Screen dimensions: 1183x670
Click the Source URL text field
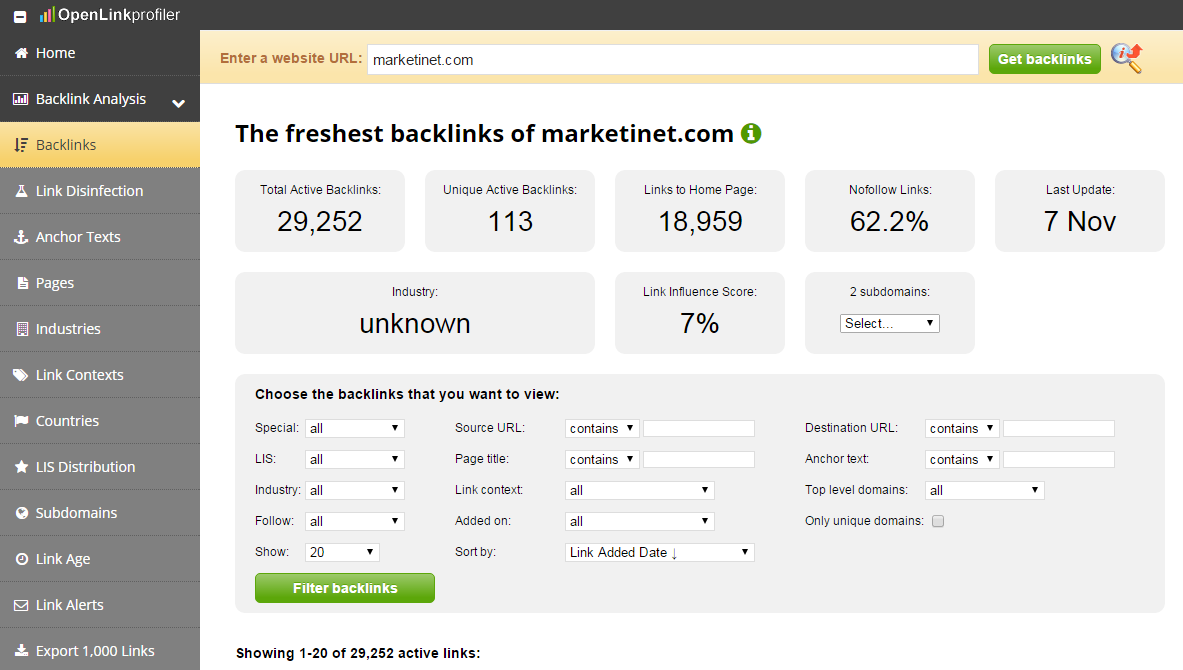(x=699, y=429)
